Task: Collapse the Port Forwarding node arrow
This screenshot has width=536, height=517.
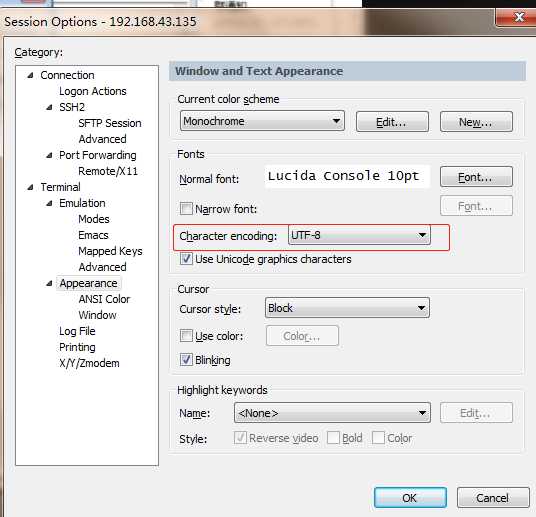Action: click(x=49, y=155)
